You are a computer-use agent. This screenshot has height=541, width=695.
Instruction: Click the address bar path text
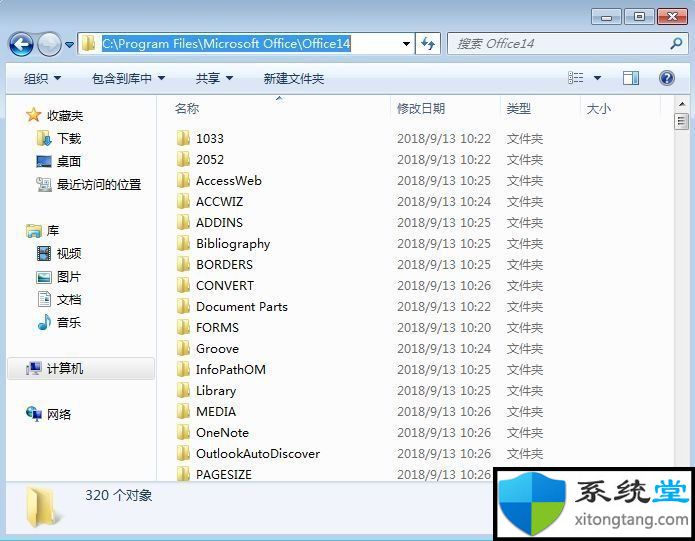coord(226,43)
